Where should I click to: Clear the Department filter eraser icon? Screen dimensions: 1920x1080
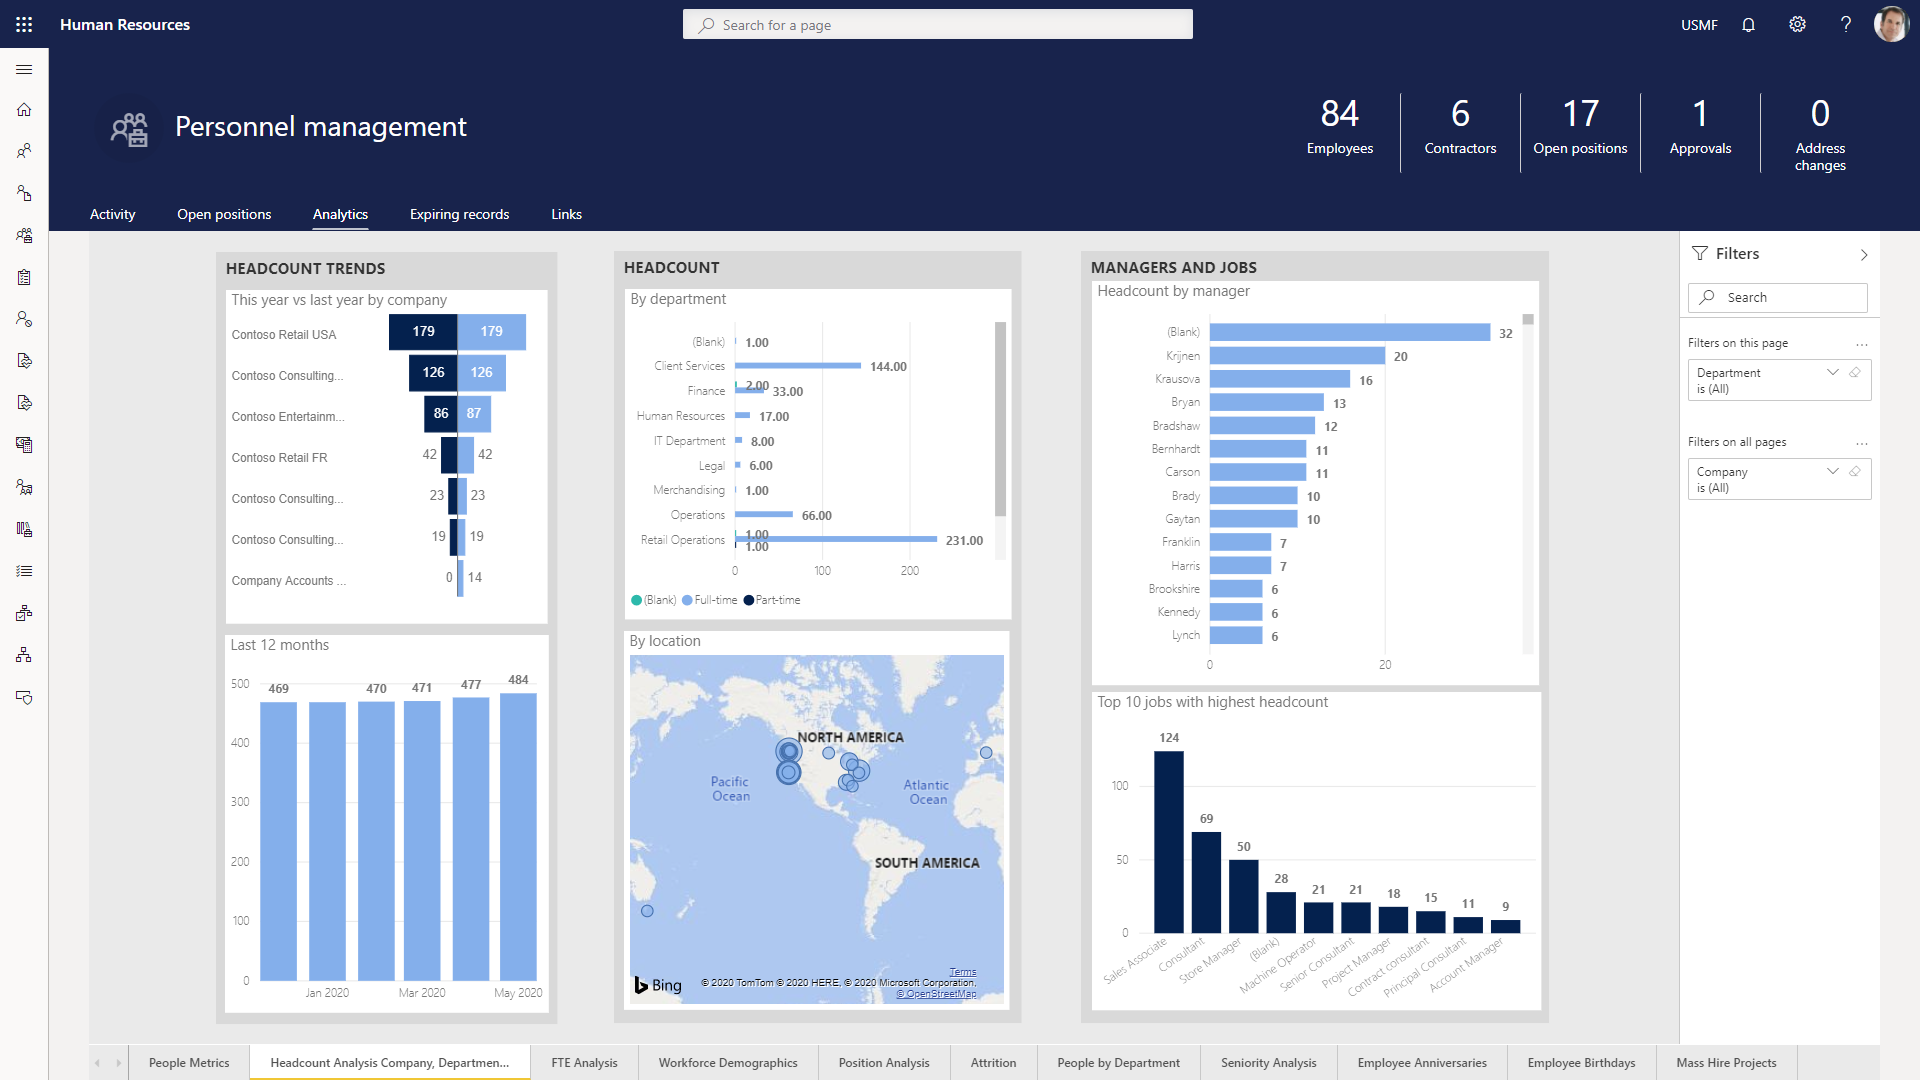tap(1855, 372)
